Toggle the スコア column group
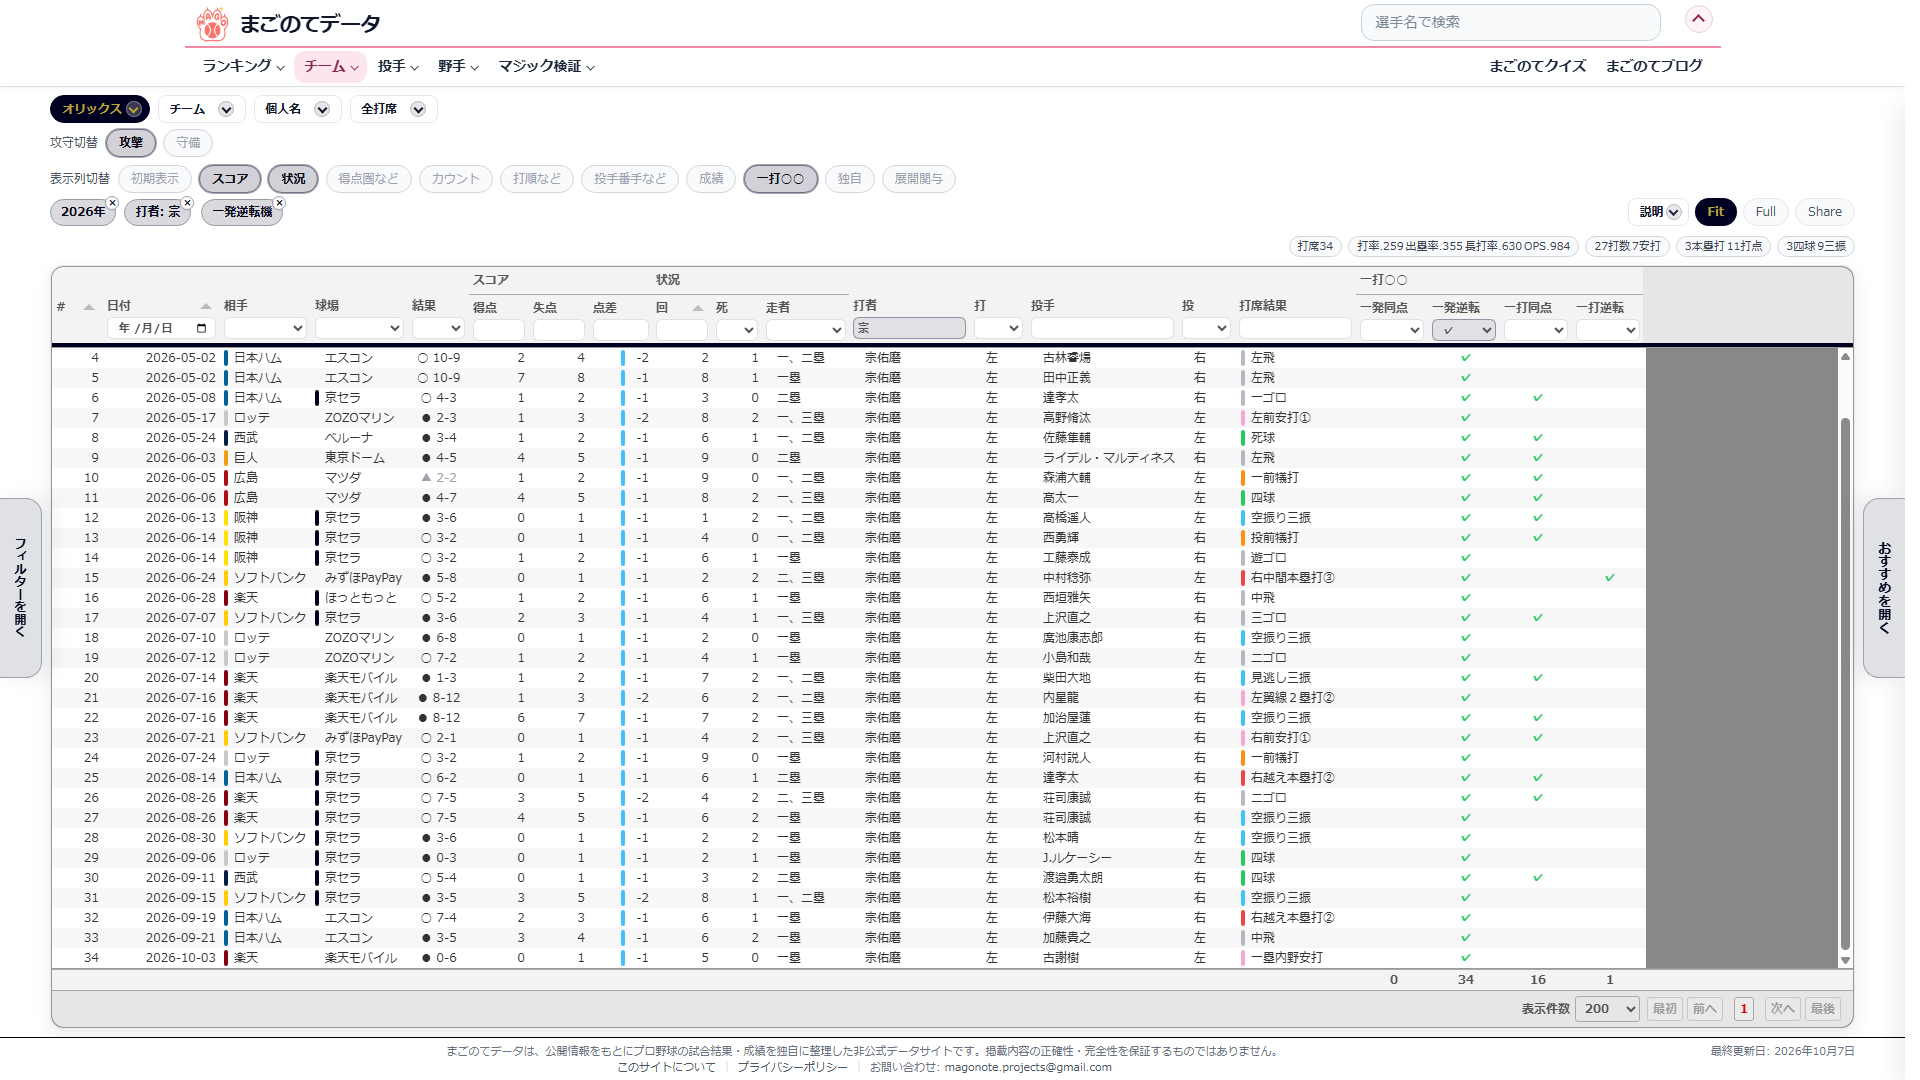The height and width of the screenshot is (1080, 1920). click(230, 179)
